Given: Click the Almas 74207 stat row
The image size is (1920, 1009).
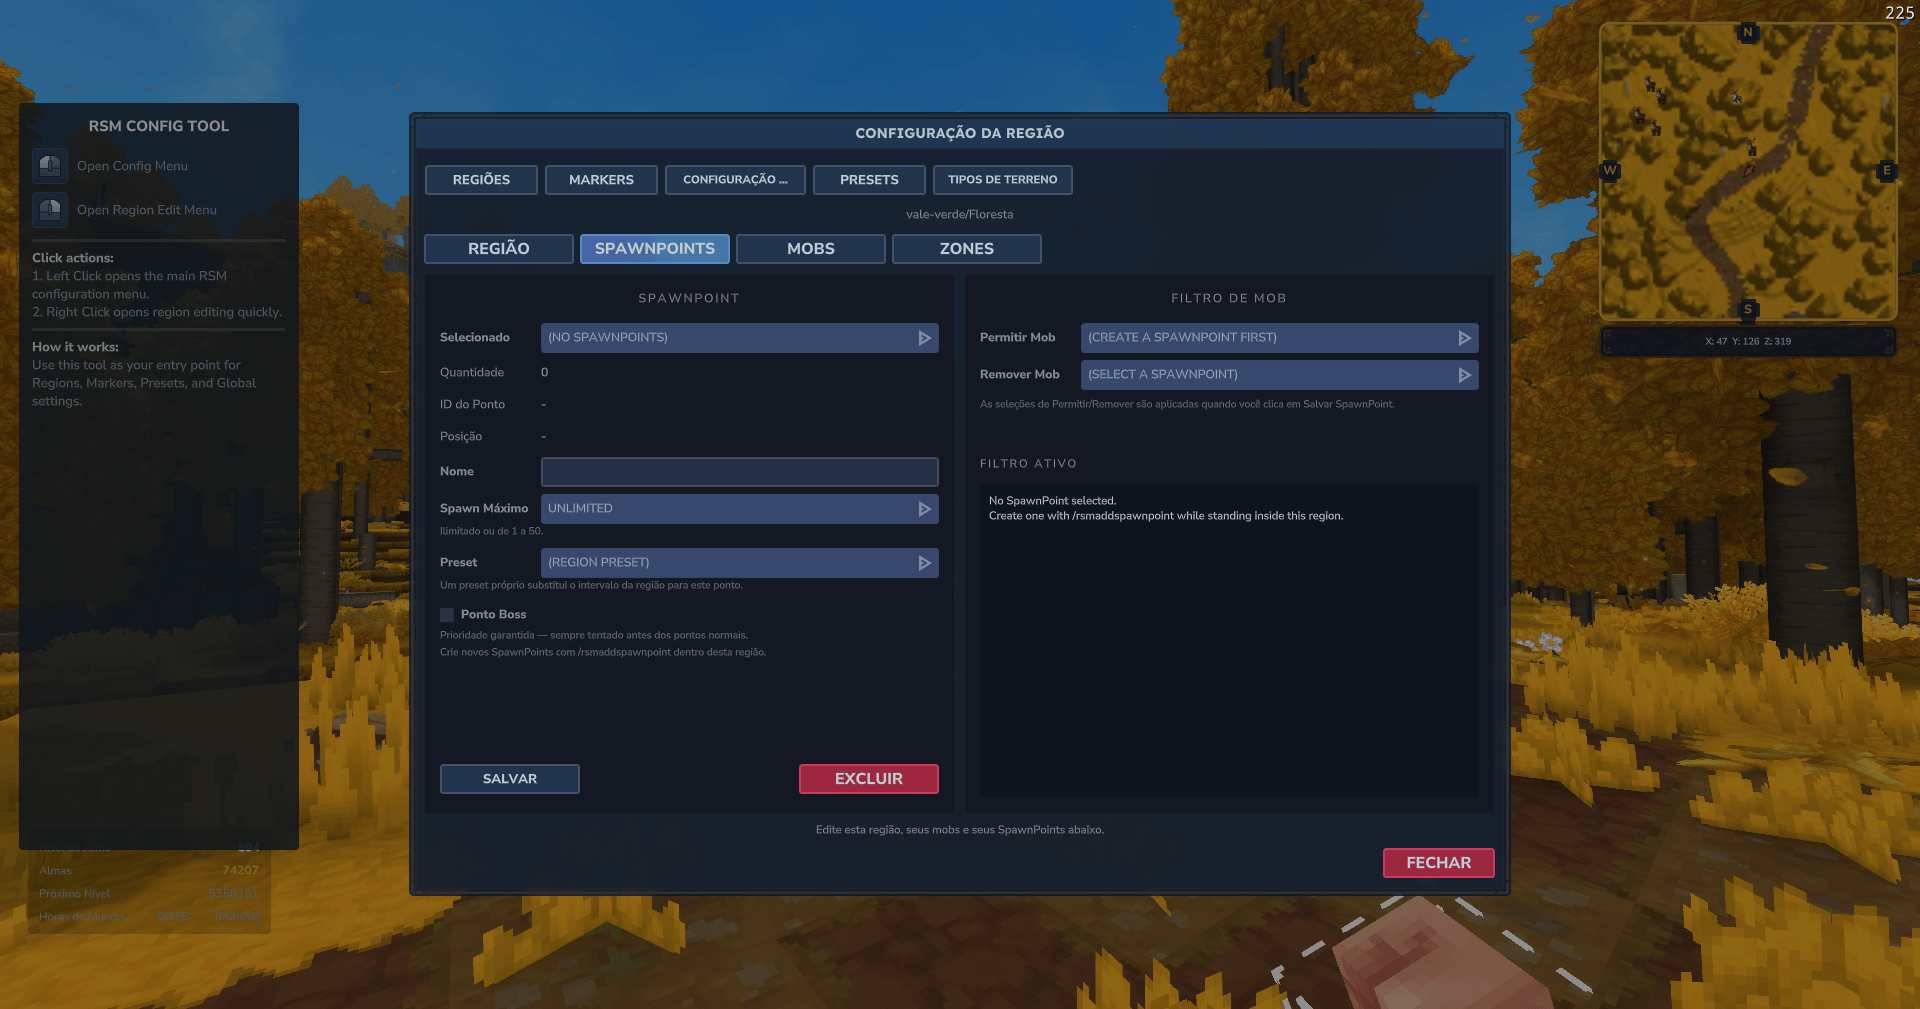Looking at the screenshot, I should pos(149,871).
